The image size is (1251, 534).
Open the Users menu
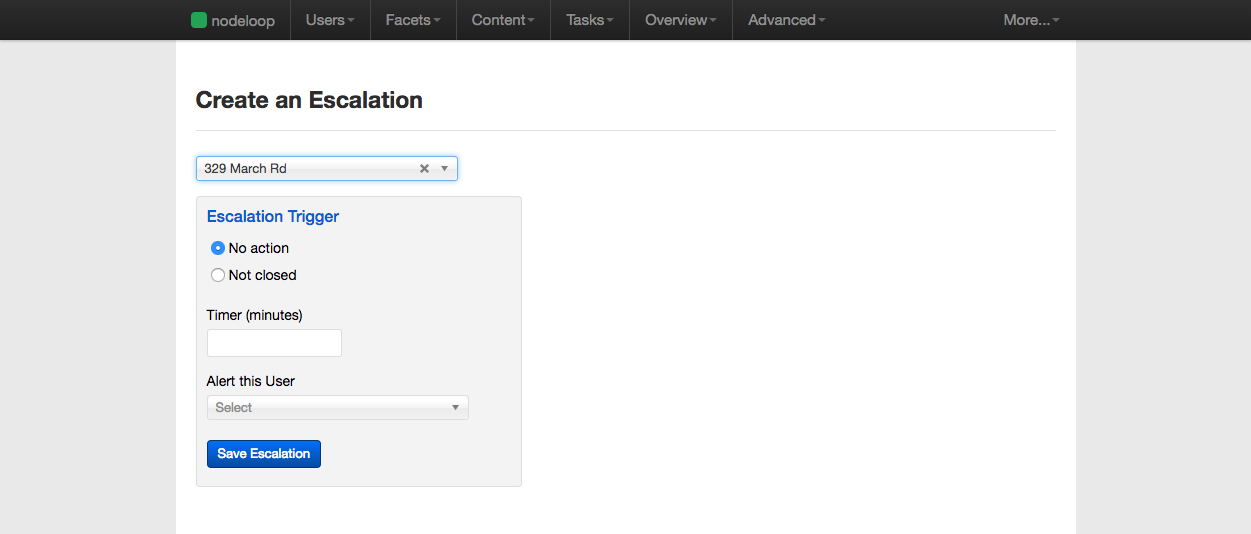[x=330, y=20]
